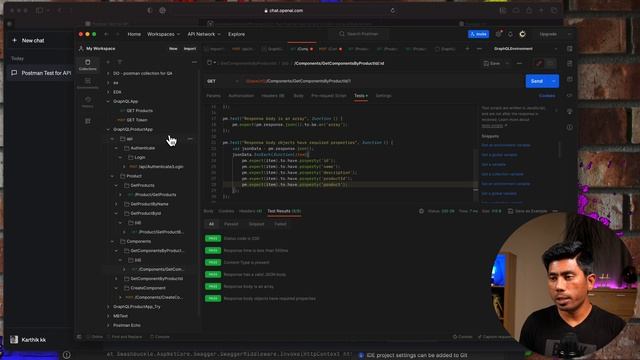The image size is (640, 360).
Task: Click the globe network icon beside Status
Action: (x=421, y=211)
